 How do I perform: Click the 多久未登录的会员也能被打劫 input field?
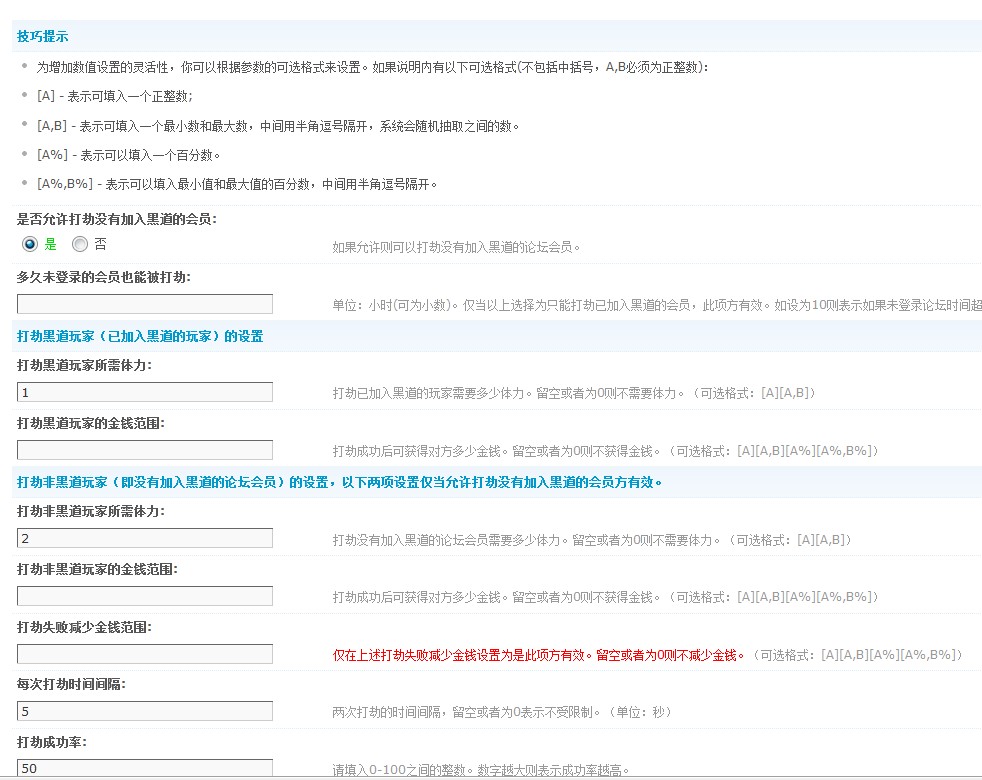coord(145,304)
